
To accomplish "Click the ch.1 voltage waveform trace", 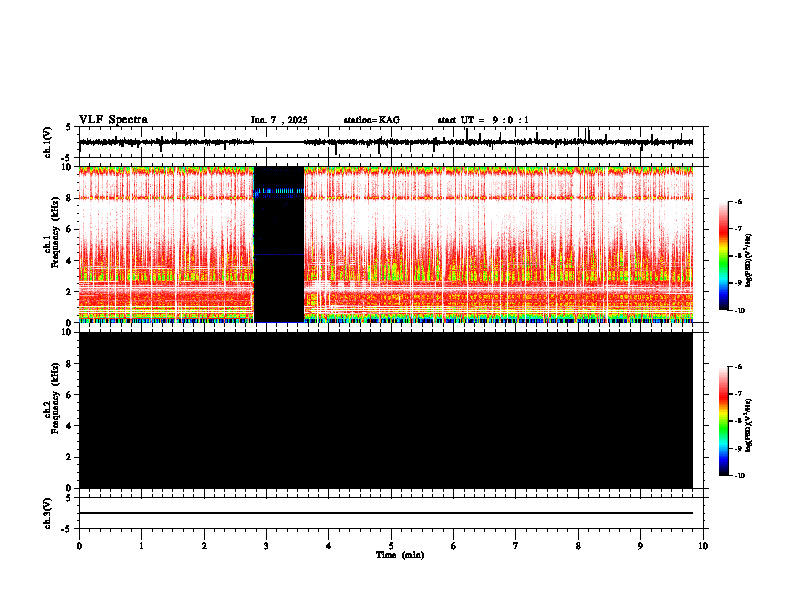I will [x=386, y=142].
